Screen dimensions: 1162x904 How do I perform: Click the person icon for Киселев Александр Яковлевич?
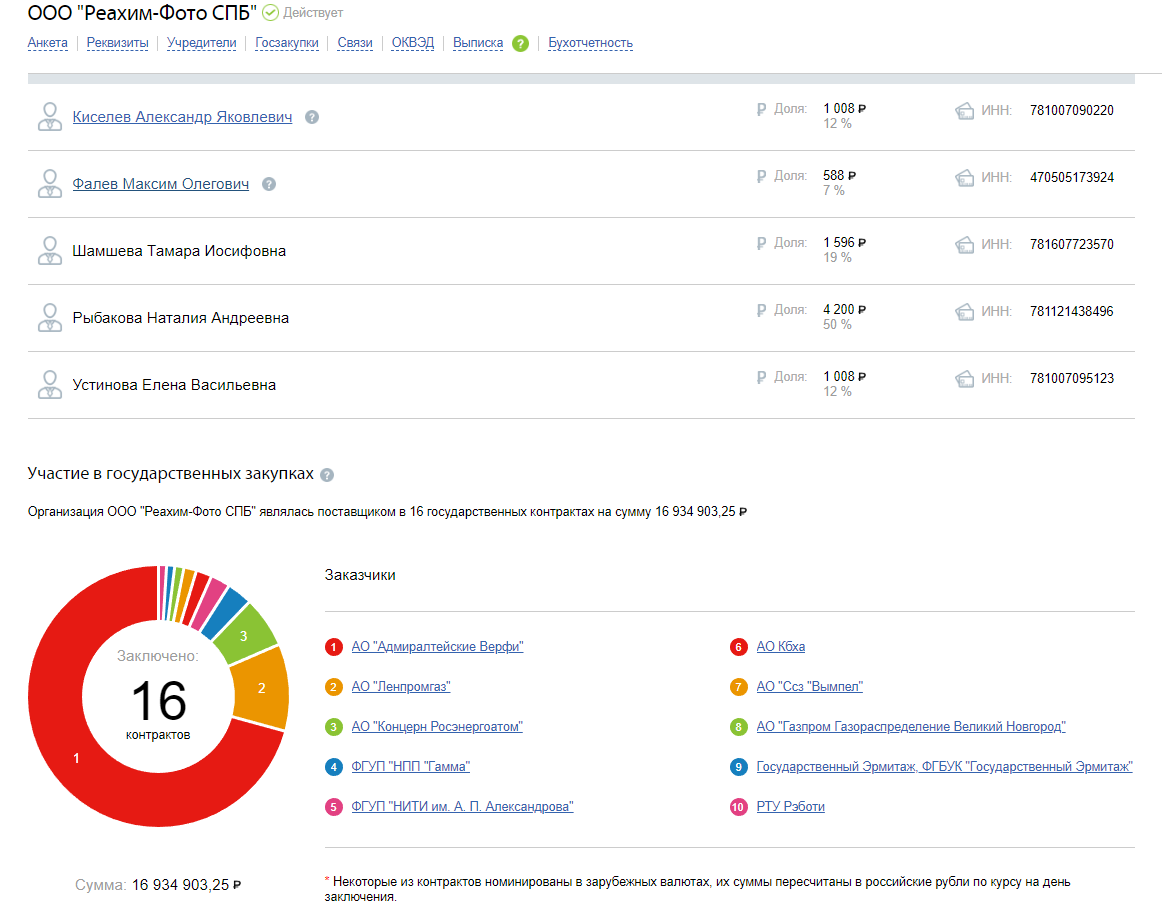[50, 117]
